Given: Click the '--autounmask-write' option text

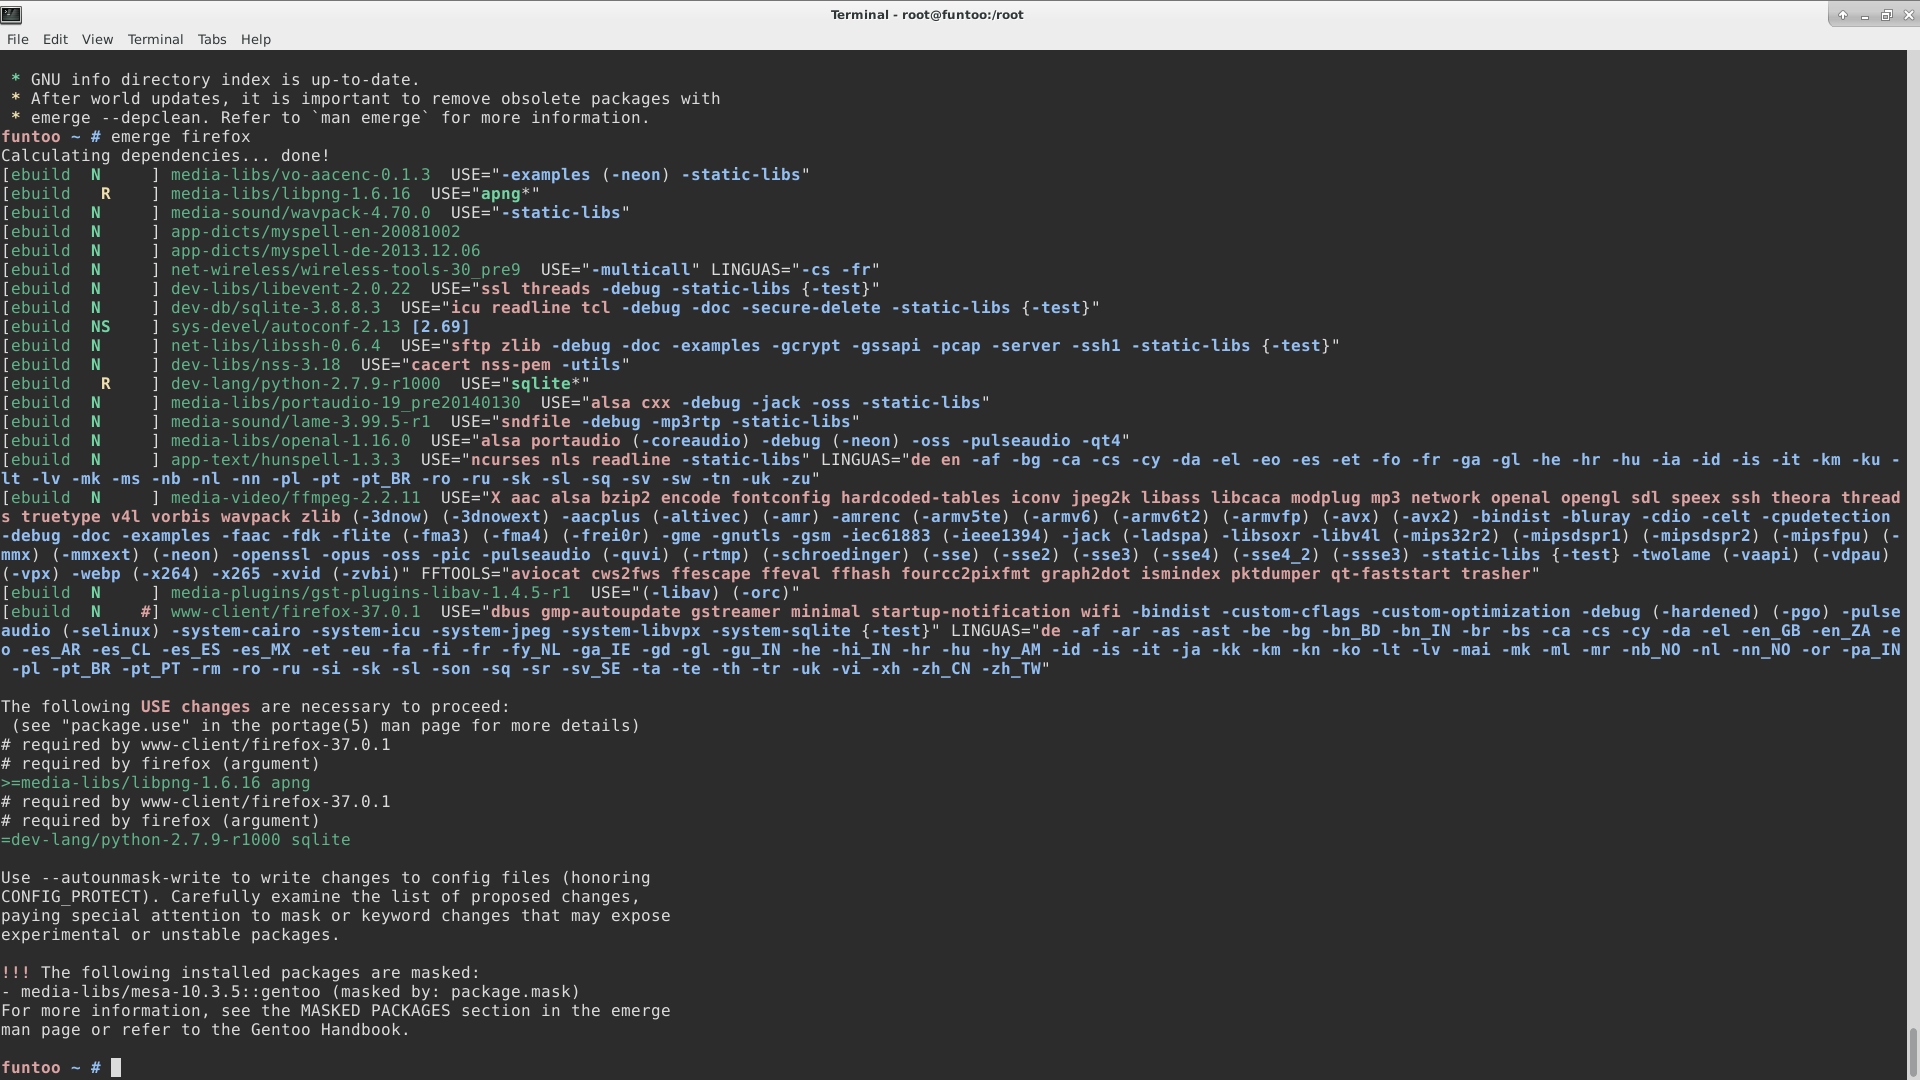Looking at the screenshot, I should click(x=131, y=878).
